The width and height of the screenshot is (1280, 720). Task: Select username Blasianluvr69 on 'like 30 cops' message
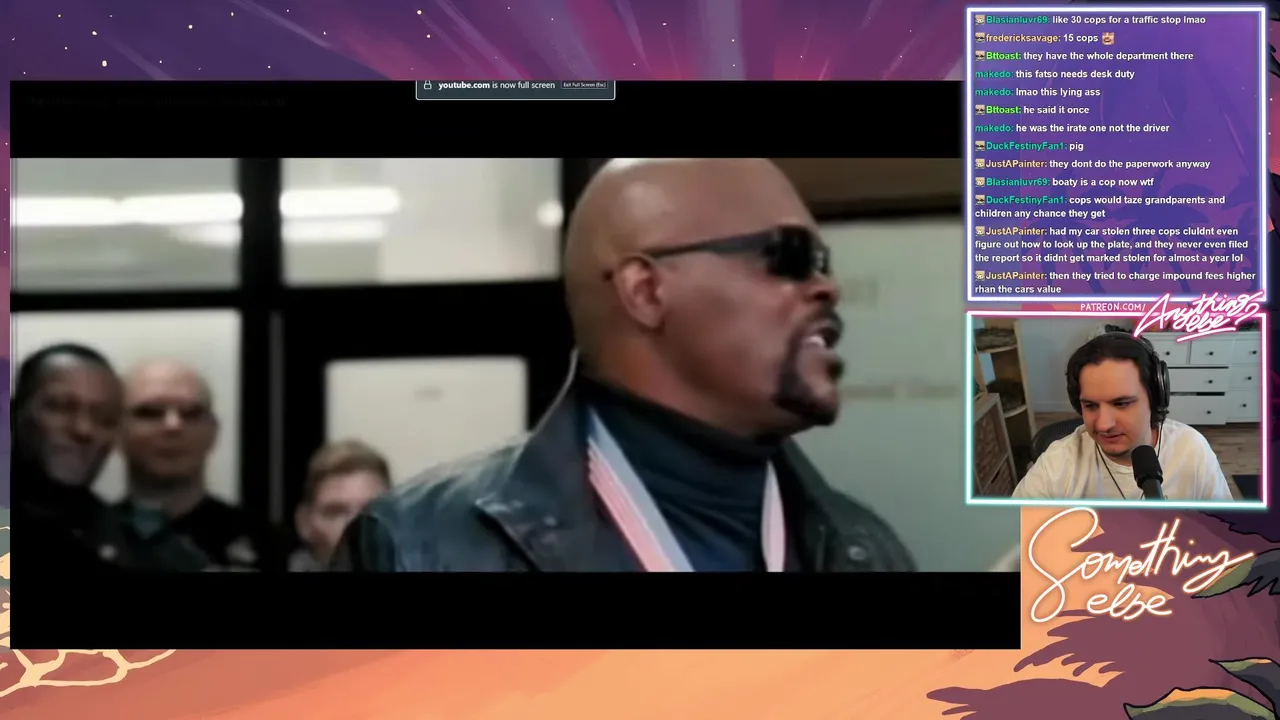coord(1017,20)
